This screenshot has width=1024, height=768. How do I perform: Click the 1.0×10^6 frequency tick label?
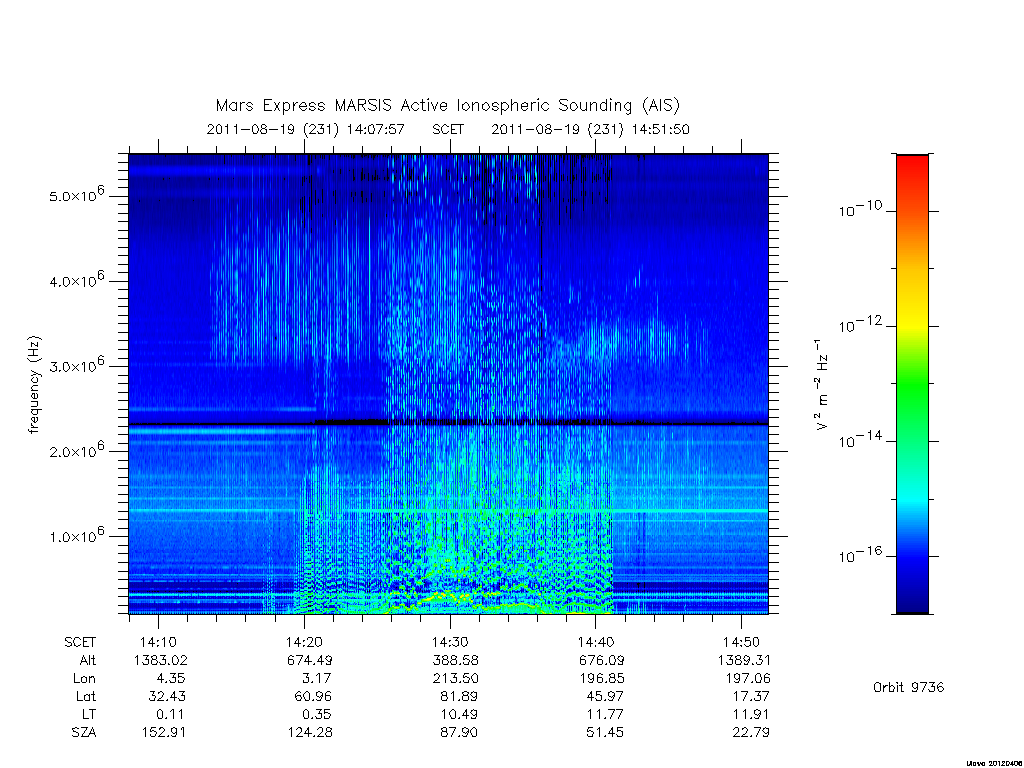pos(76,536)
